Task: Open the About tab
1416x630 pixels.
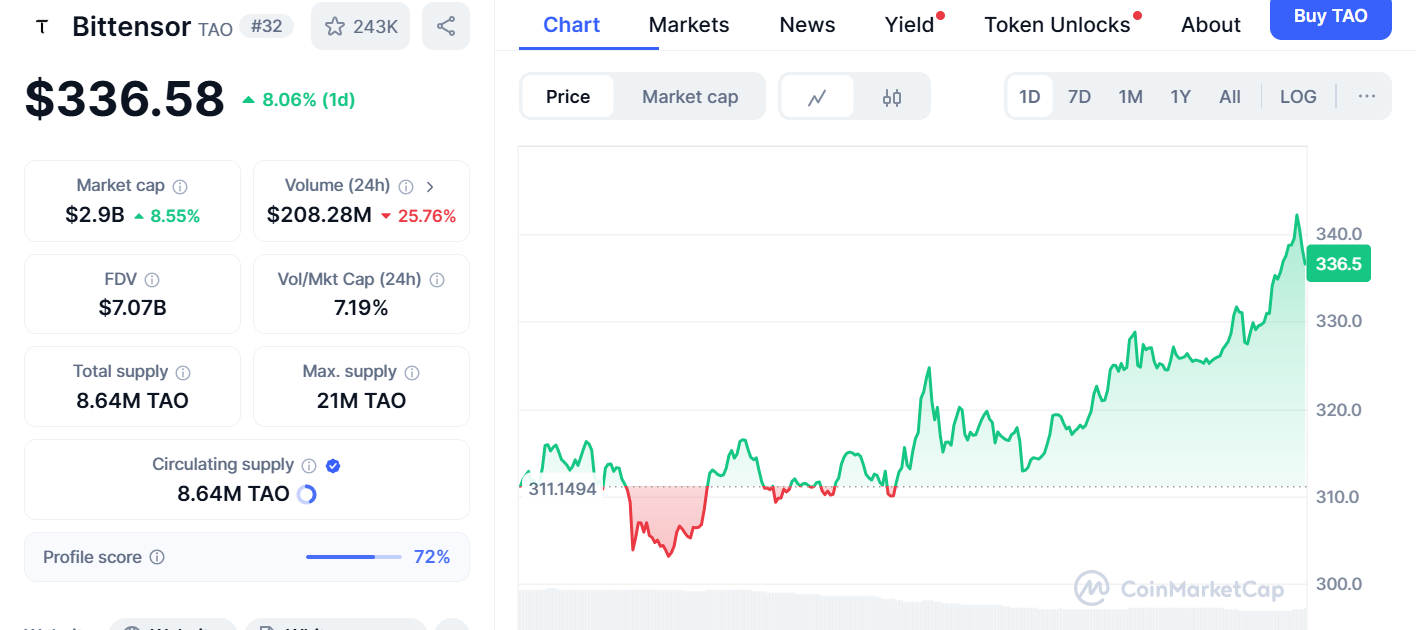Action: pos(1211,25)
